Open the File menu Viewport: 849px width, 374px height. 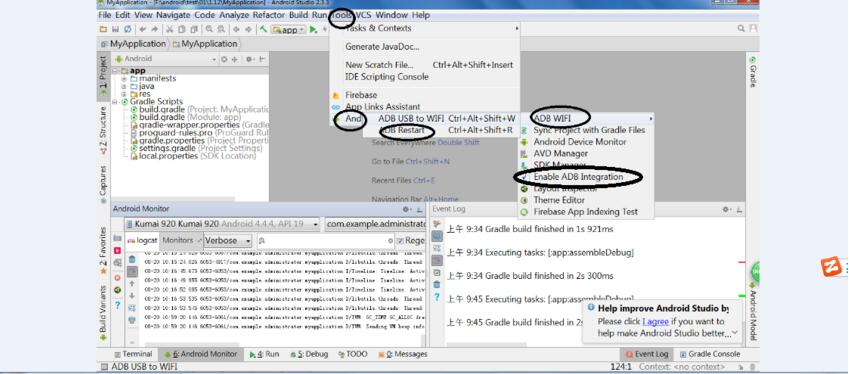pyautogui.click(x=105, y=15)
